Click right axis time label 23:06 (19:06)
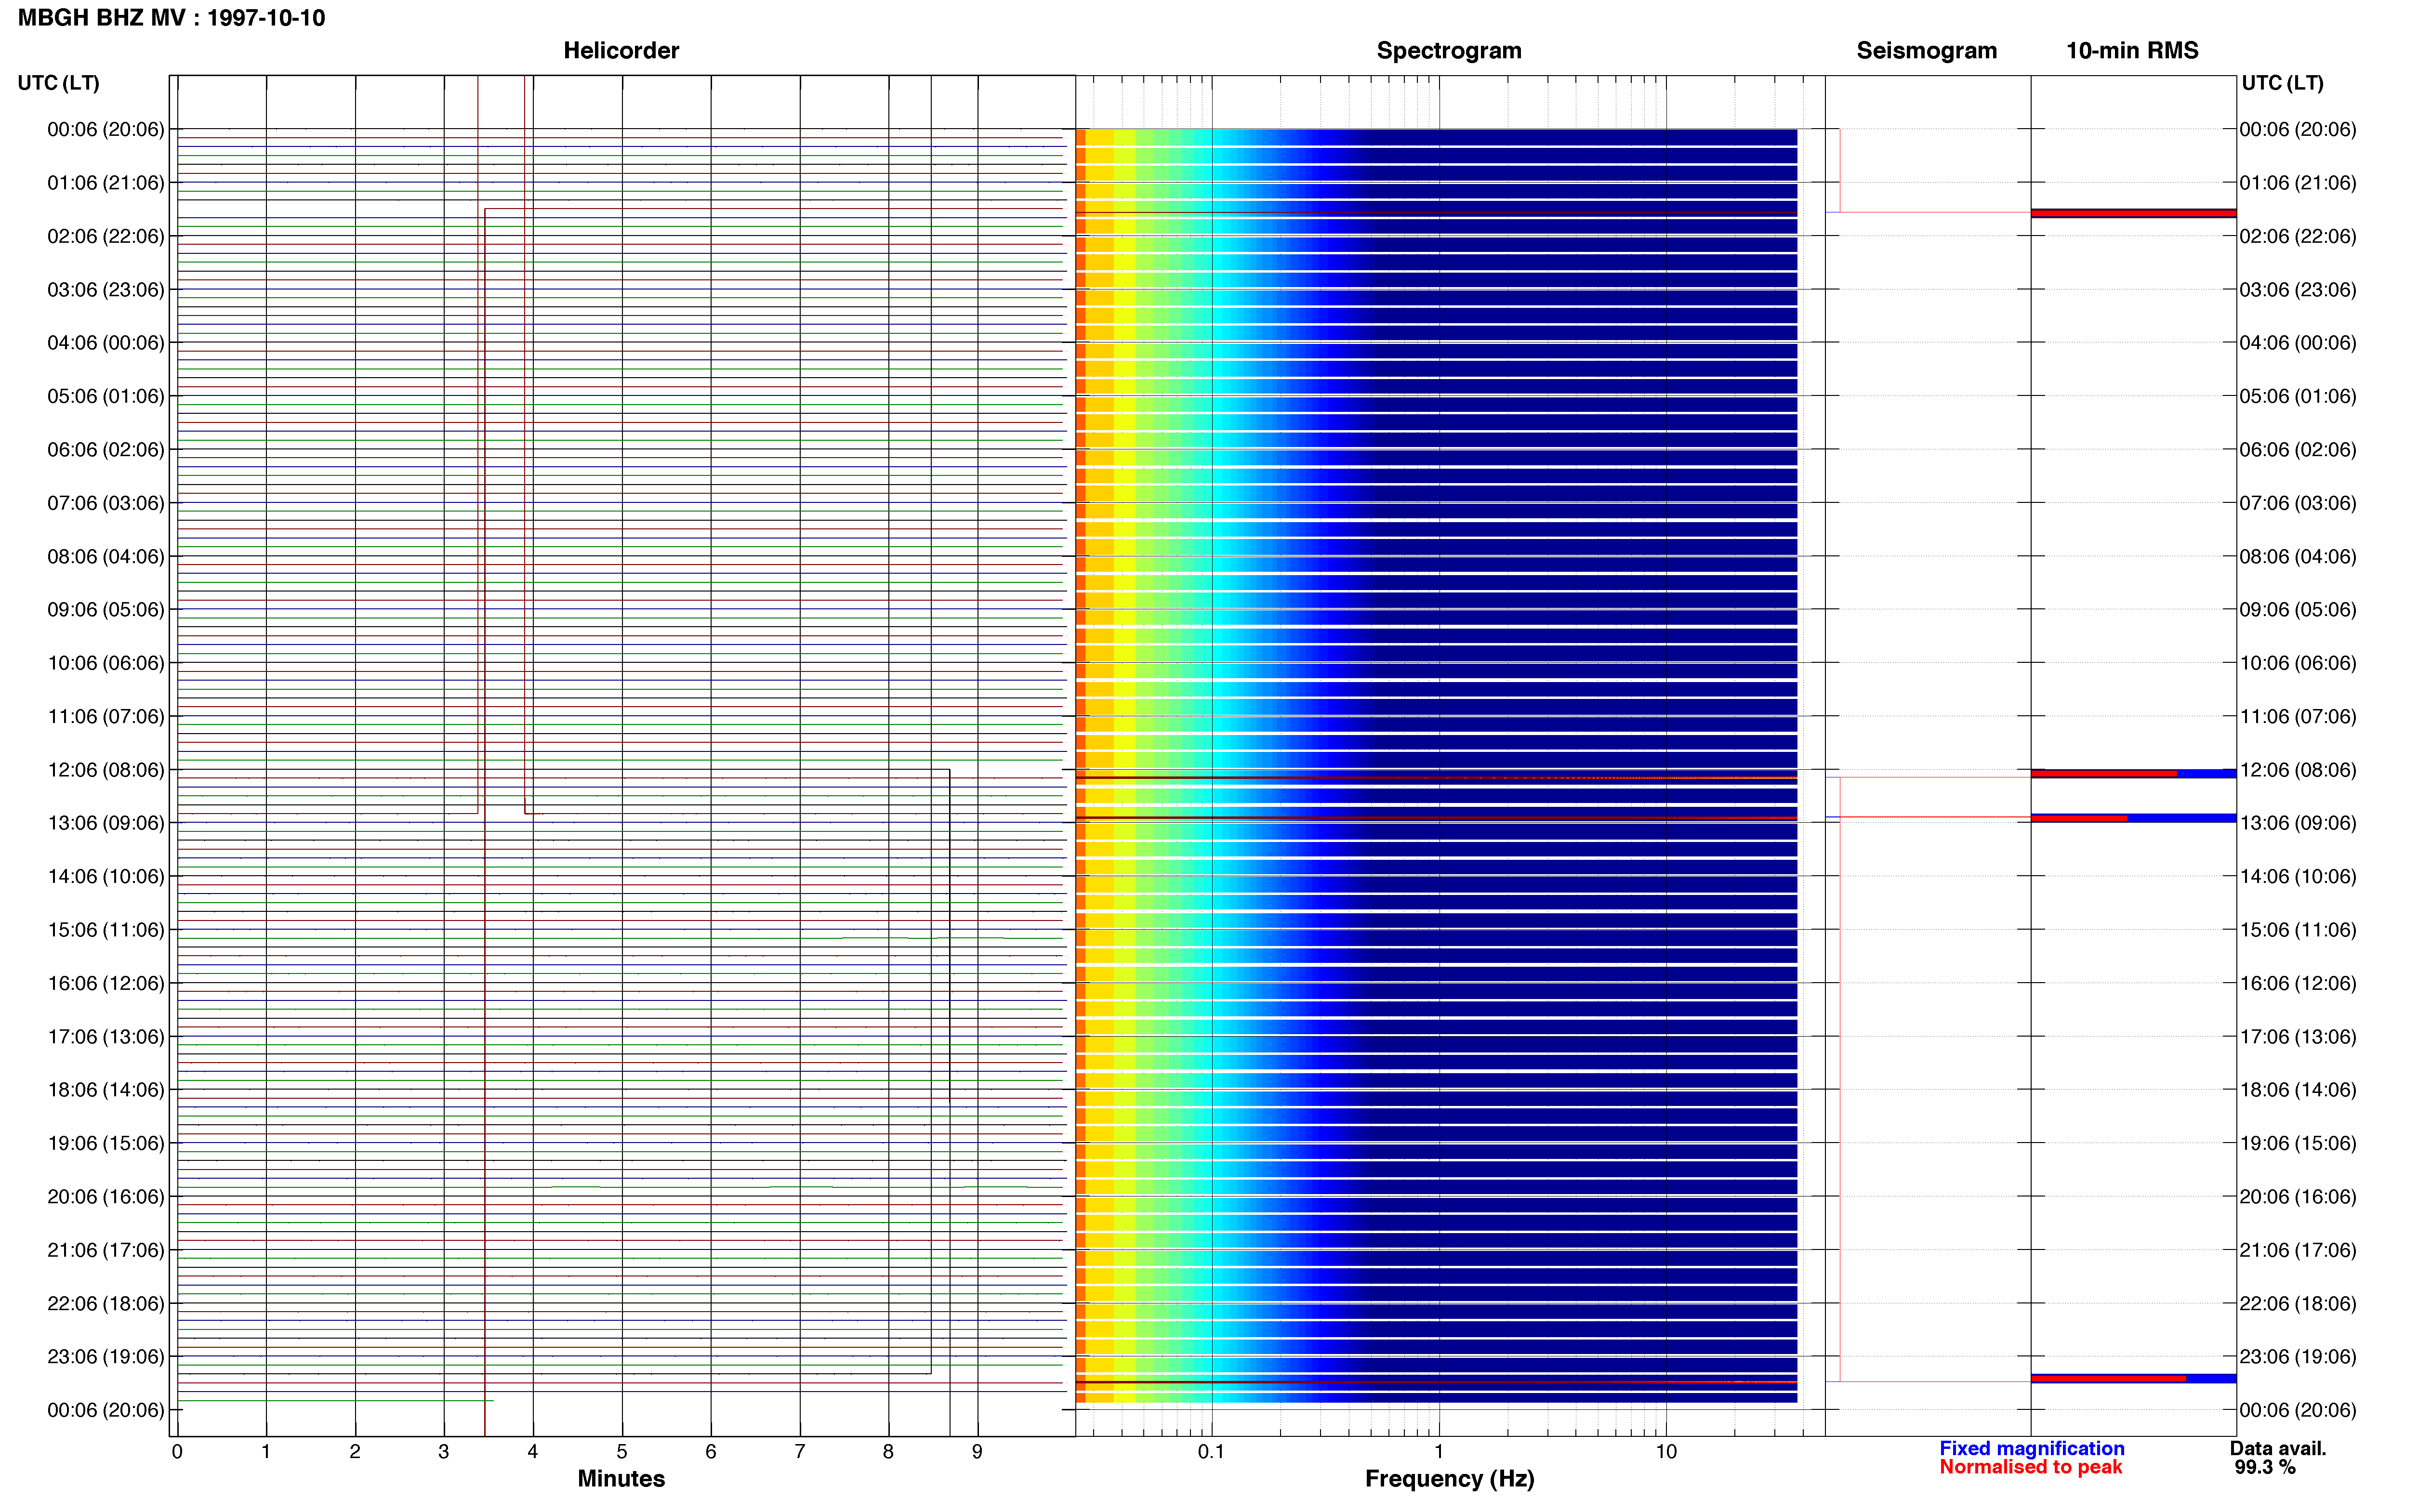2418x1512 pixels. [2298, 1357]
